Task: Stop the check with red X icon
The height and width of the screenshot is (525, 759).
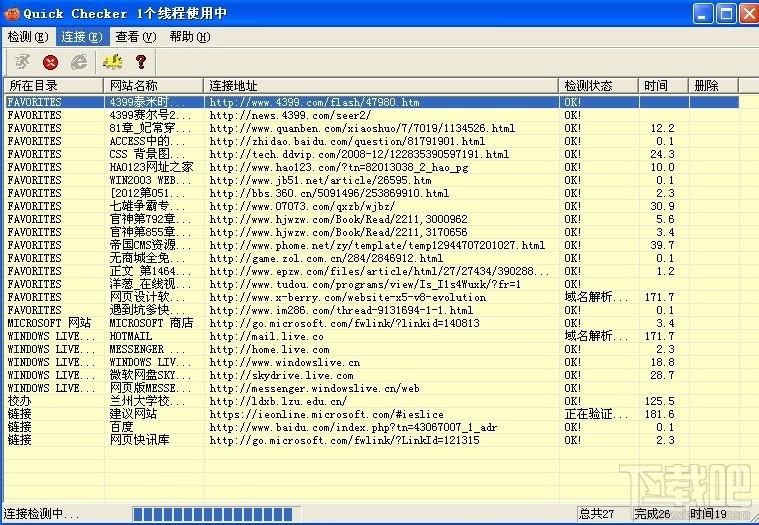Action: (x=50, y=62)
